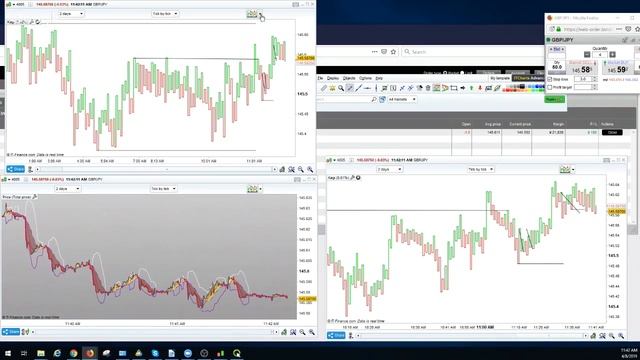Click Close button on the open position row
The image size is (640, 360).
[612, 132]
